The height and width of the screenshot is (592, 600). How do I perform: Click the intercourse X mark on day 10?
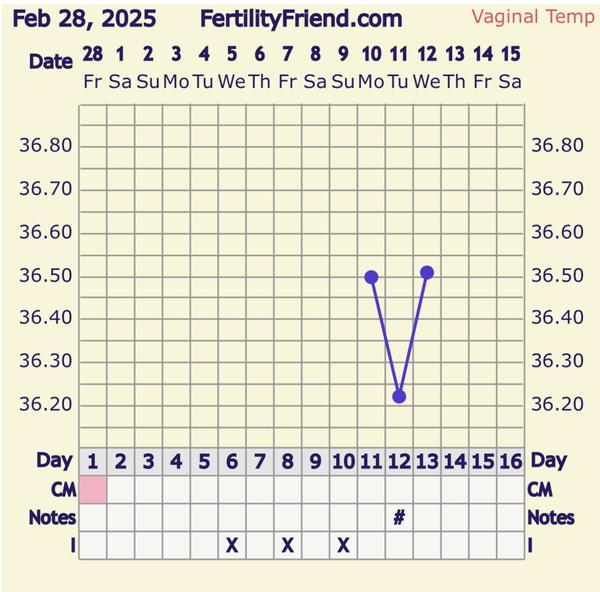coord(343,545)
